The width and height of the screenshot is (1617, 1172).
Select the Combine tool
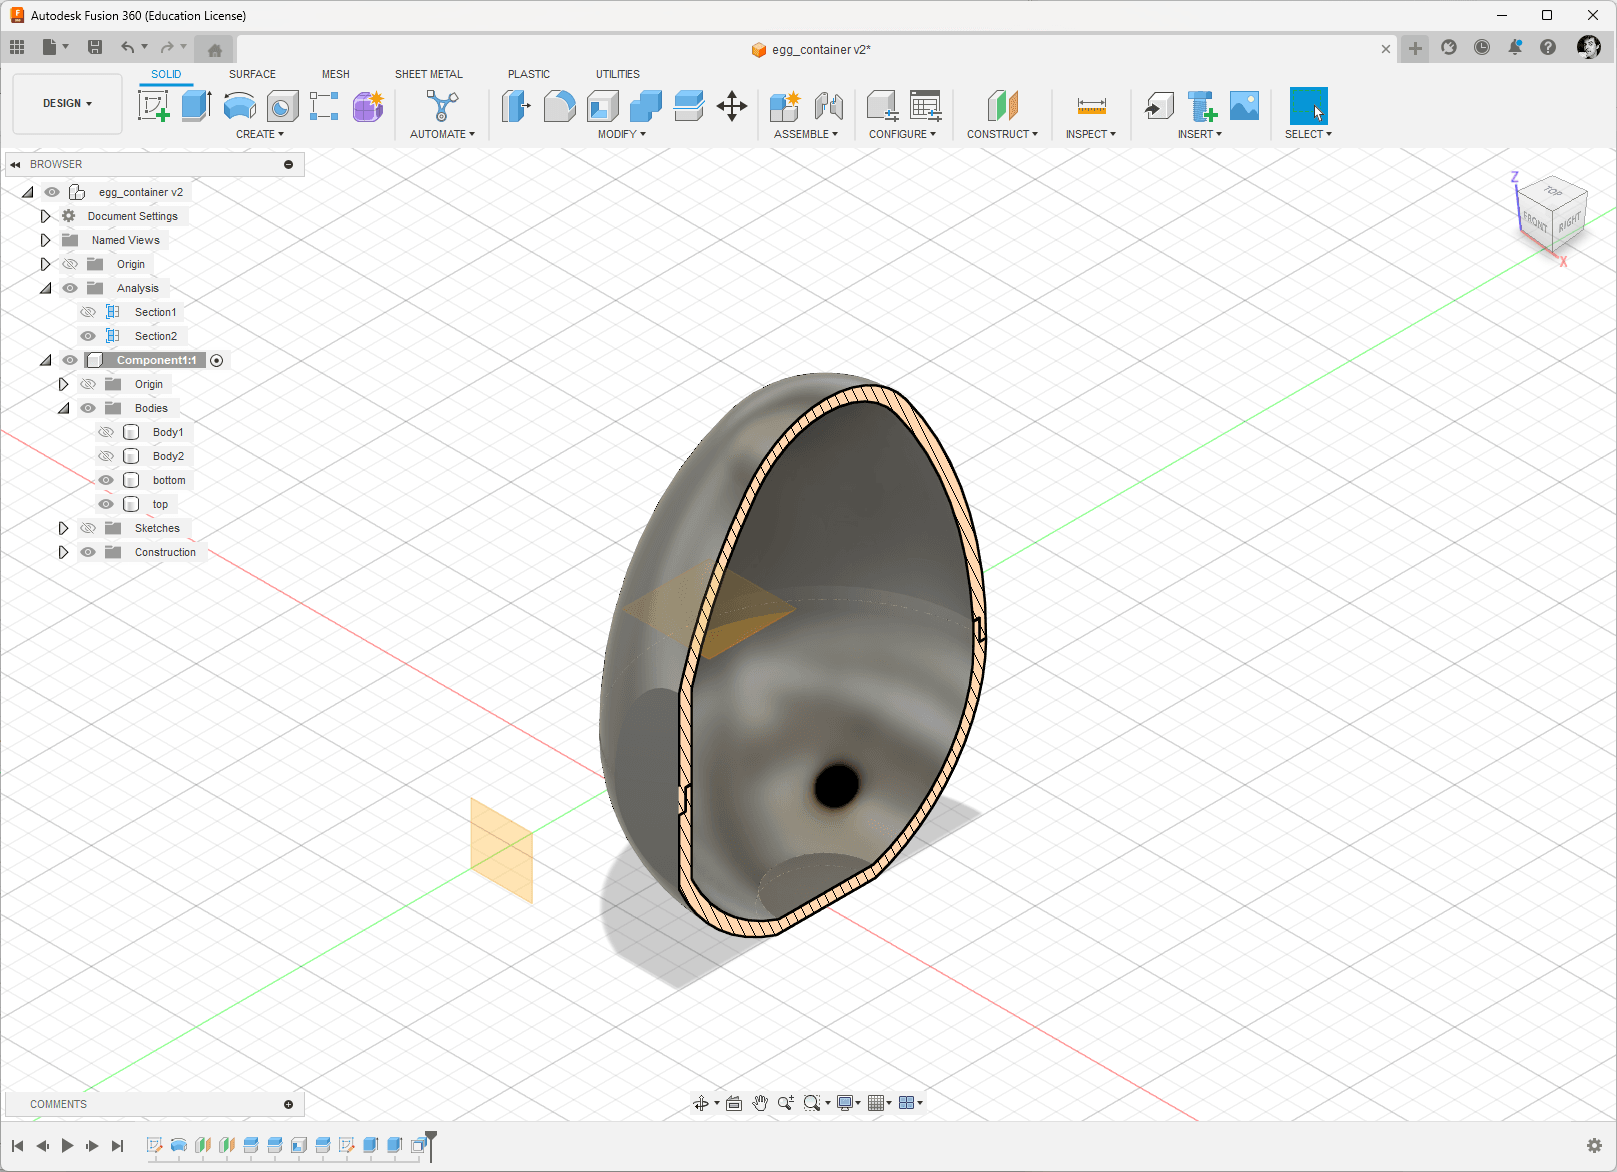(645, 105)
